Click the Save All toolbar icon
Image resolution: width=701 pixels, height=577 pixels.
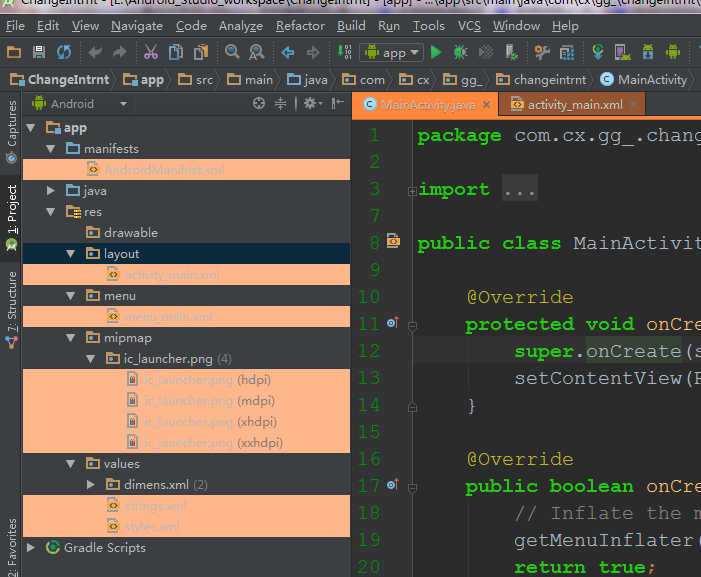39,52
